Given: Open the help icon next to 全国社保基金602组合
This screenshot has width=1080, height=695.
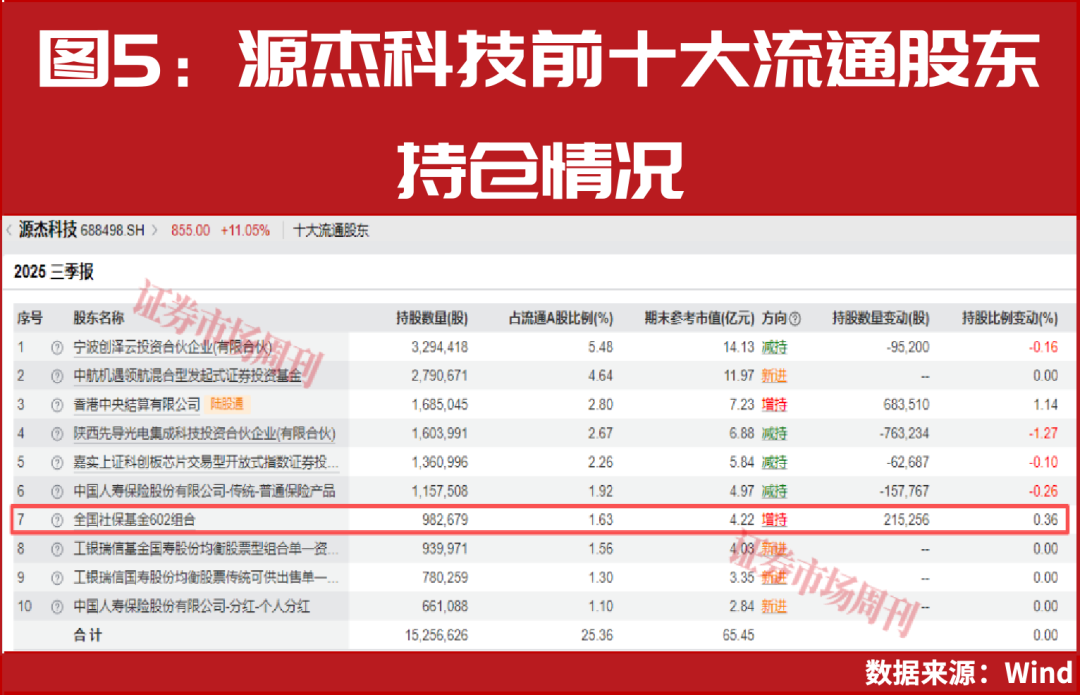Looking at the screenshot, I should tap(56, 520).
